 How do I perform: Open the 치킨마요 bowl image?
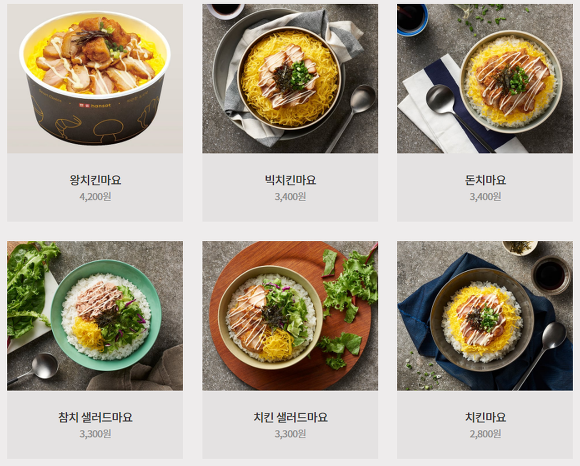[x=485, y=316]
